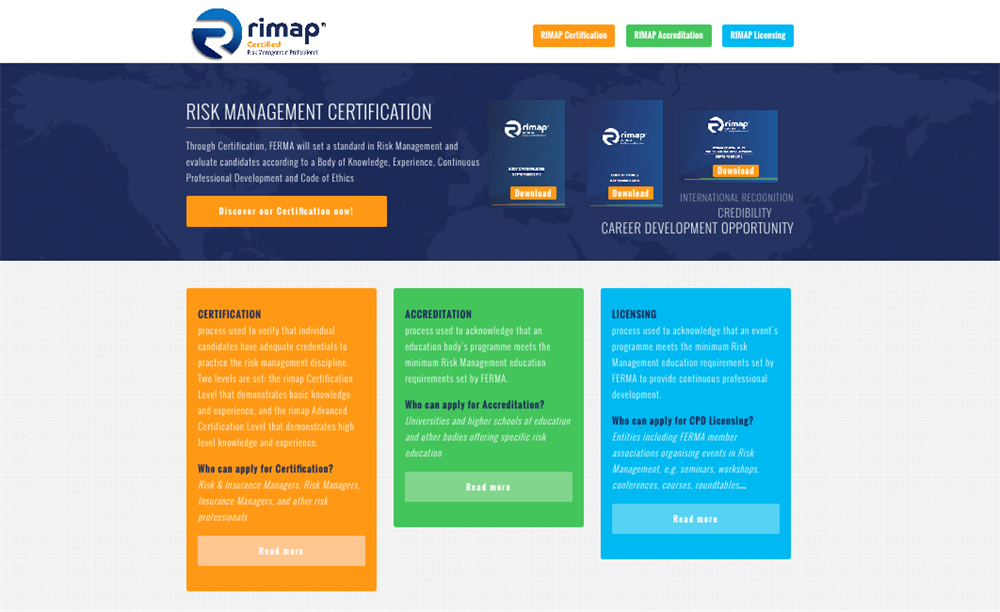Download the middle rimap brochure
This screenshot has height=612, width=1000.
pos(630,193)
